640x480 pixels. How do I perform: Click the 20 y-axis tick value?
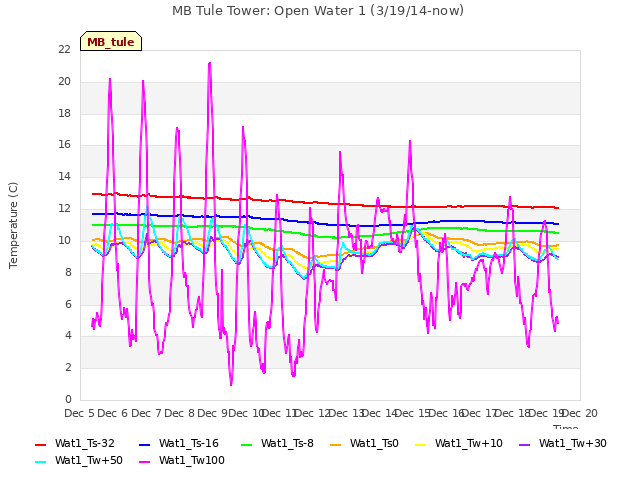64,81
